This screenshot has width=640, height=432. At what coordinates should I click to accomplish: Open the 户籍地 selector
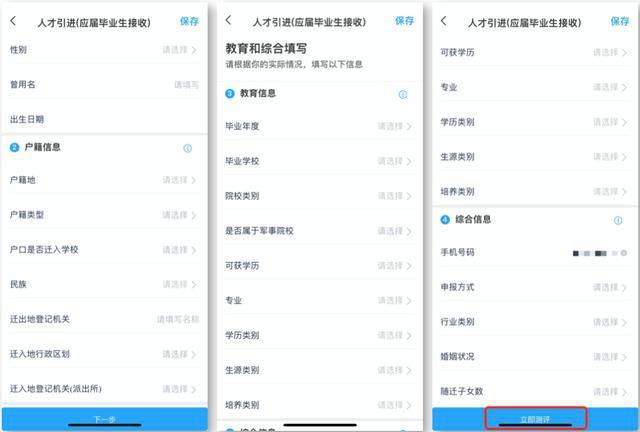[x=104, y=180]
